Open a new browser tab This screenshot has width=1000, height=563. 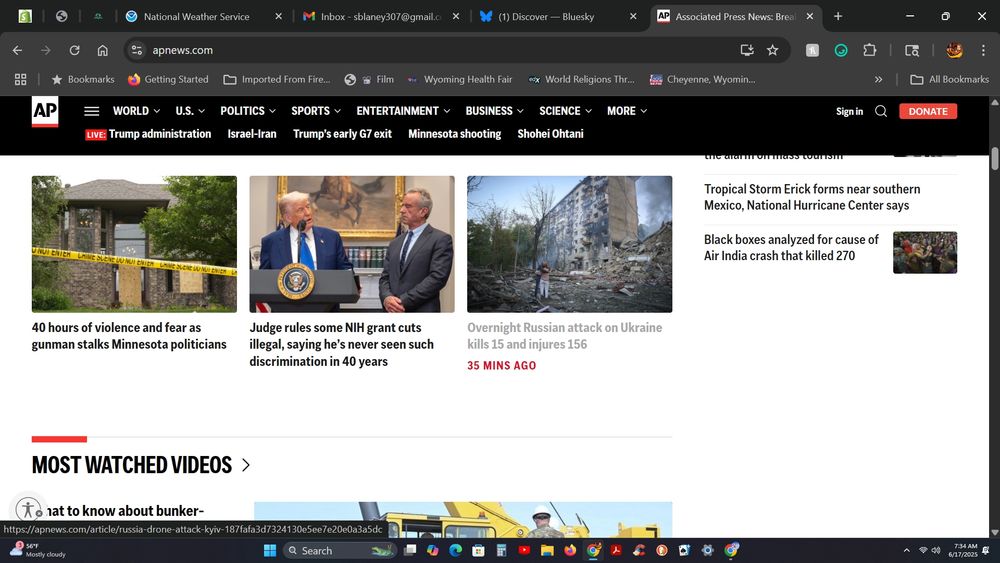tap(838, 17)
